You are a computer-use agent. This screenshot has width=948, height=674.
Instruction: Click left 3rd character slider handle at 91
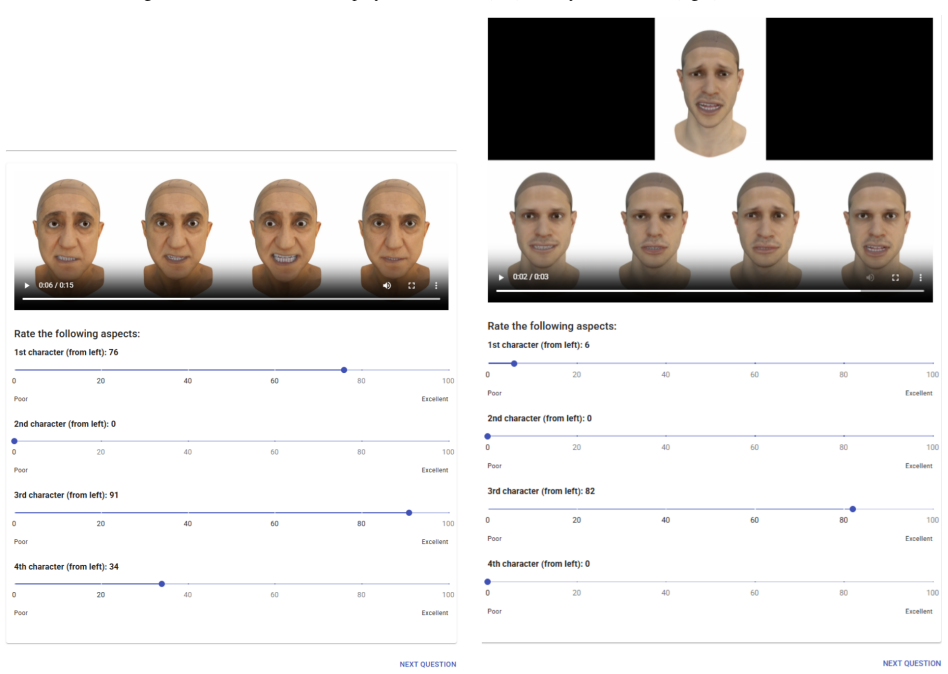click(409, 513)
